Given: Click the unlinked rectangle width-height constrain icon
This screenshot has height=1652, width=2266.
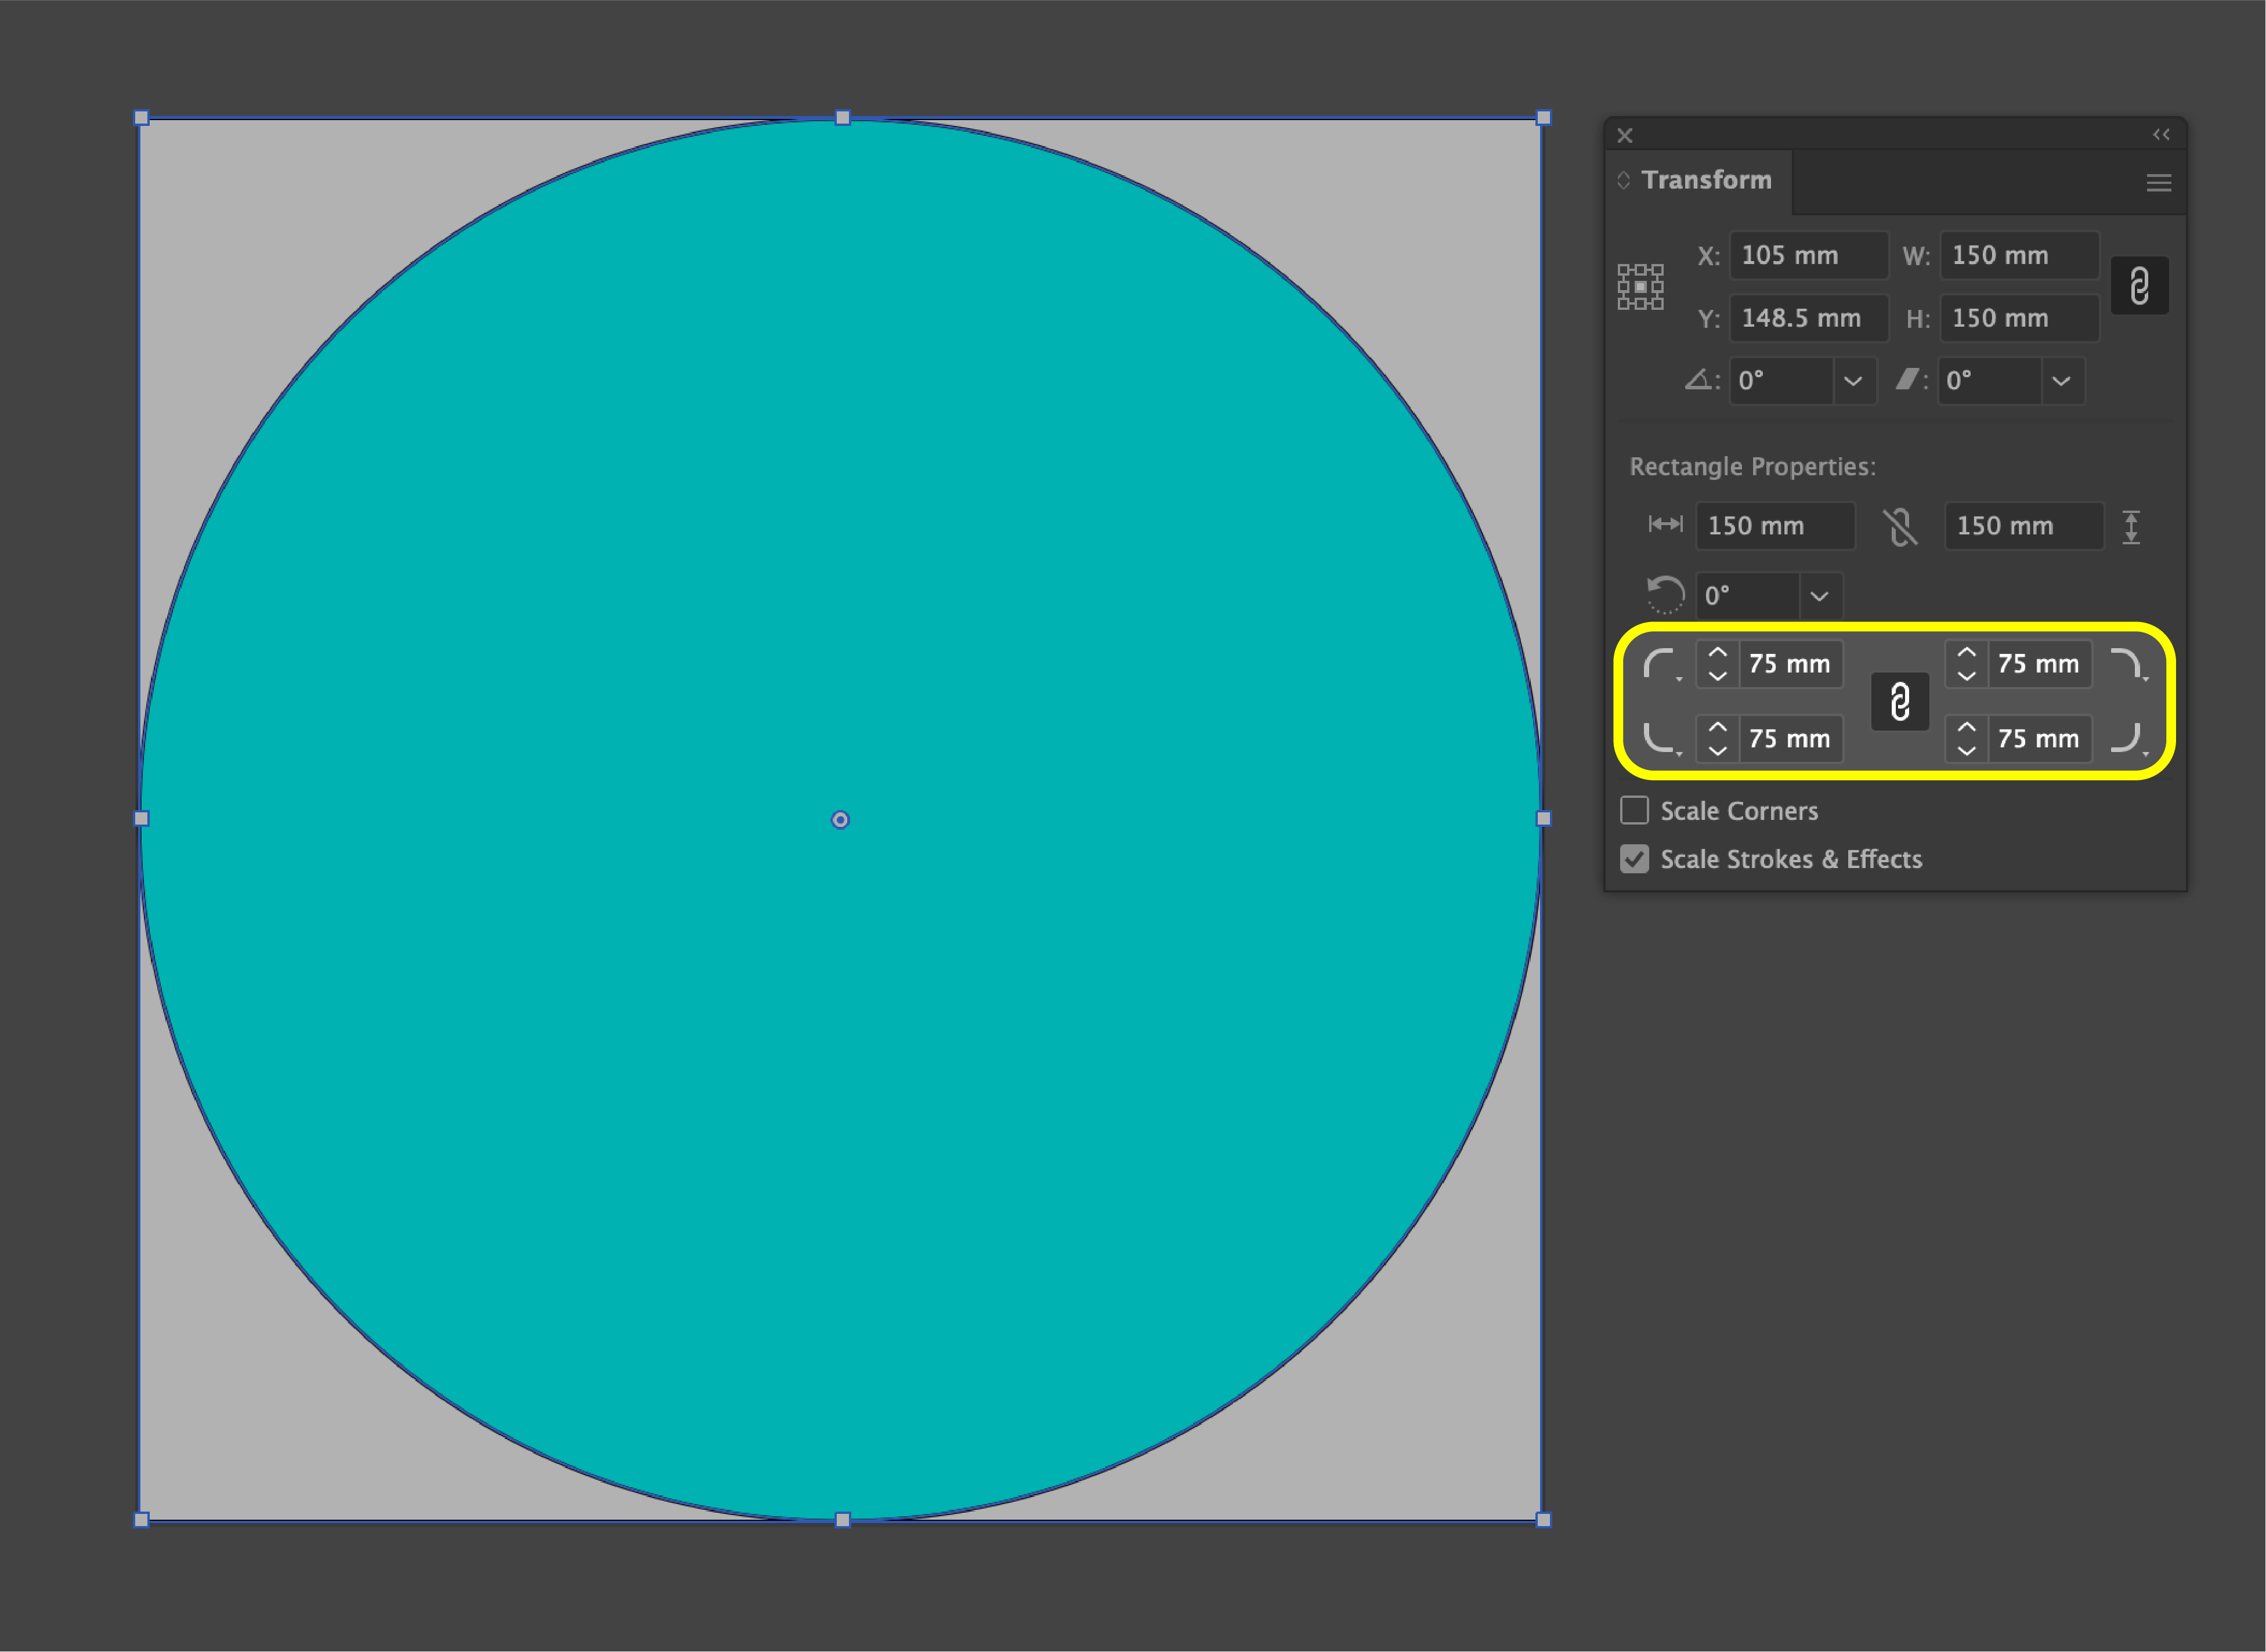Looking at the screenshot, I should point(1899,526).
